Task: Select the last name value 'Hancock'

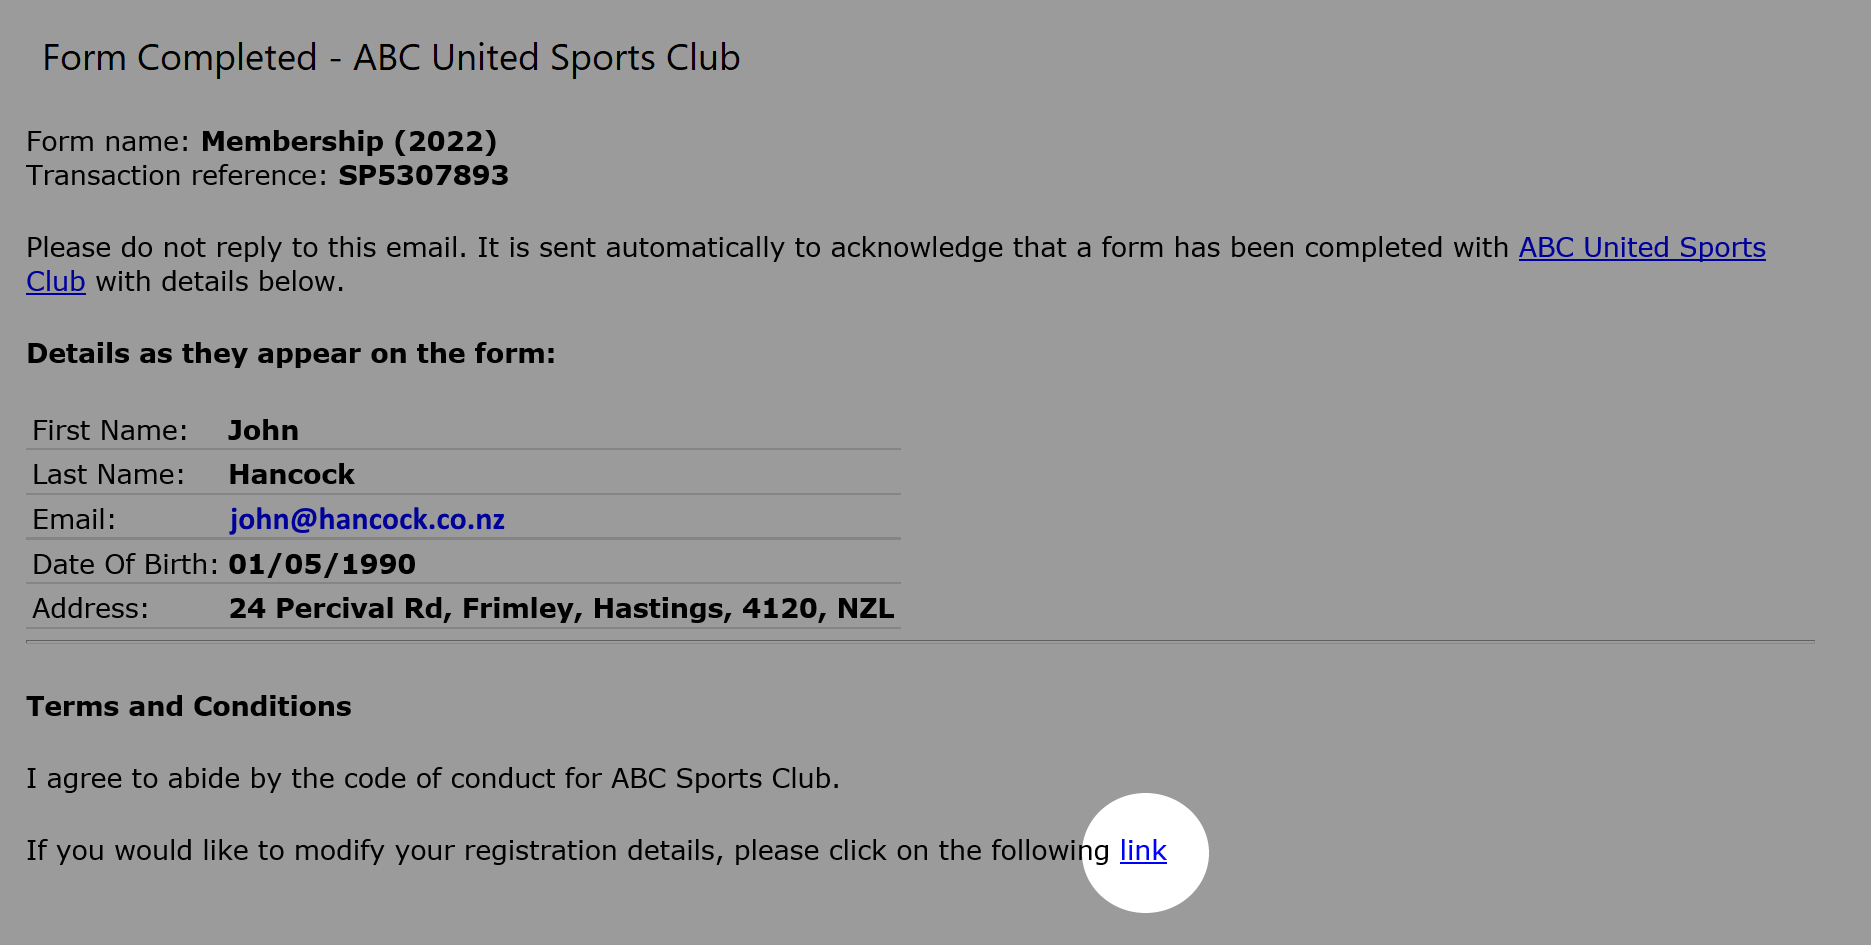Action: coord(292,475)
